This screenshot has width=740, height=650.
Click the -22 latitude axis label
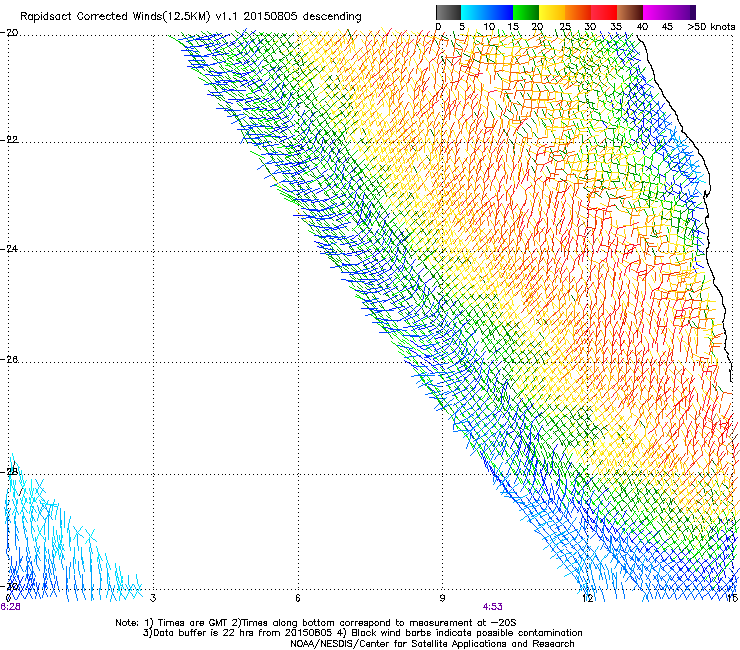9,140
